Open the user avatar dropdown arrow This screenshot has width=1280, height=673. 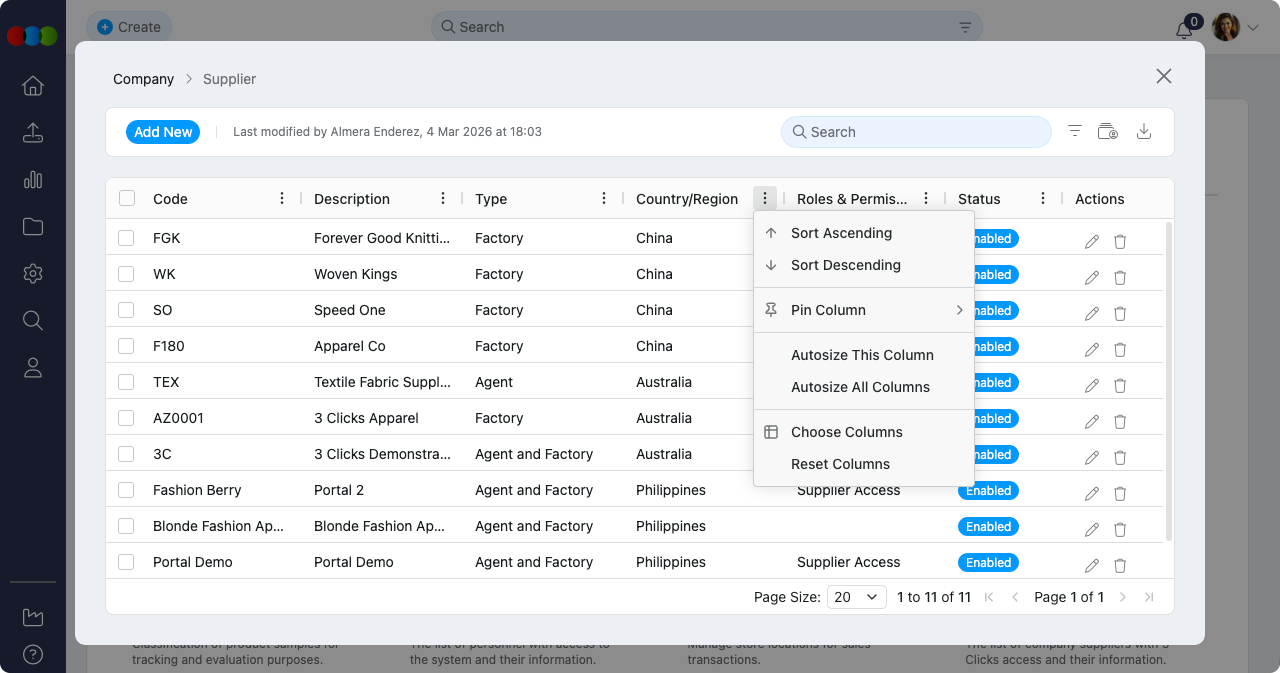[x=1253, y=28]
